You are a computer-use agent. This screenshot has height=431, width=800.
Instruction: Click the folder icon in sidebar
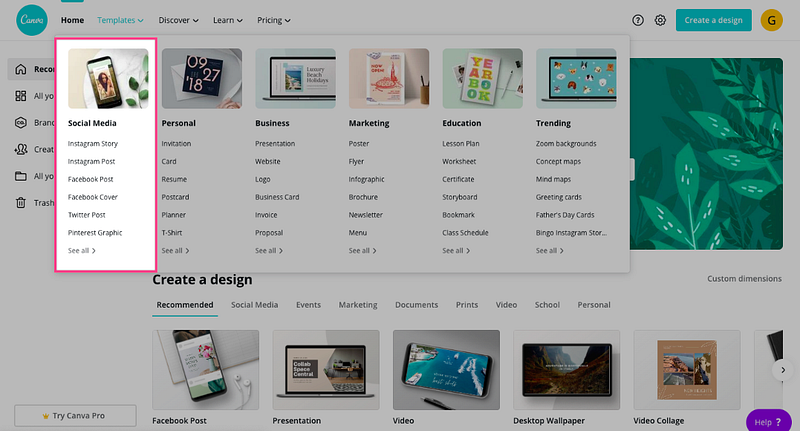coord(20,176)
